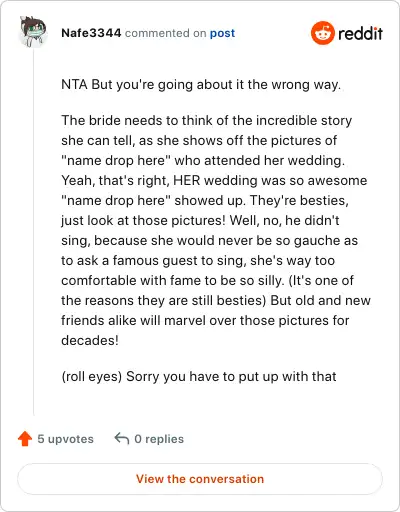Click the "(roll eyes) Sorry you have" line
The width and height of the screenshot is (400, 512).
(199, 377)
